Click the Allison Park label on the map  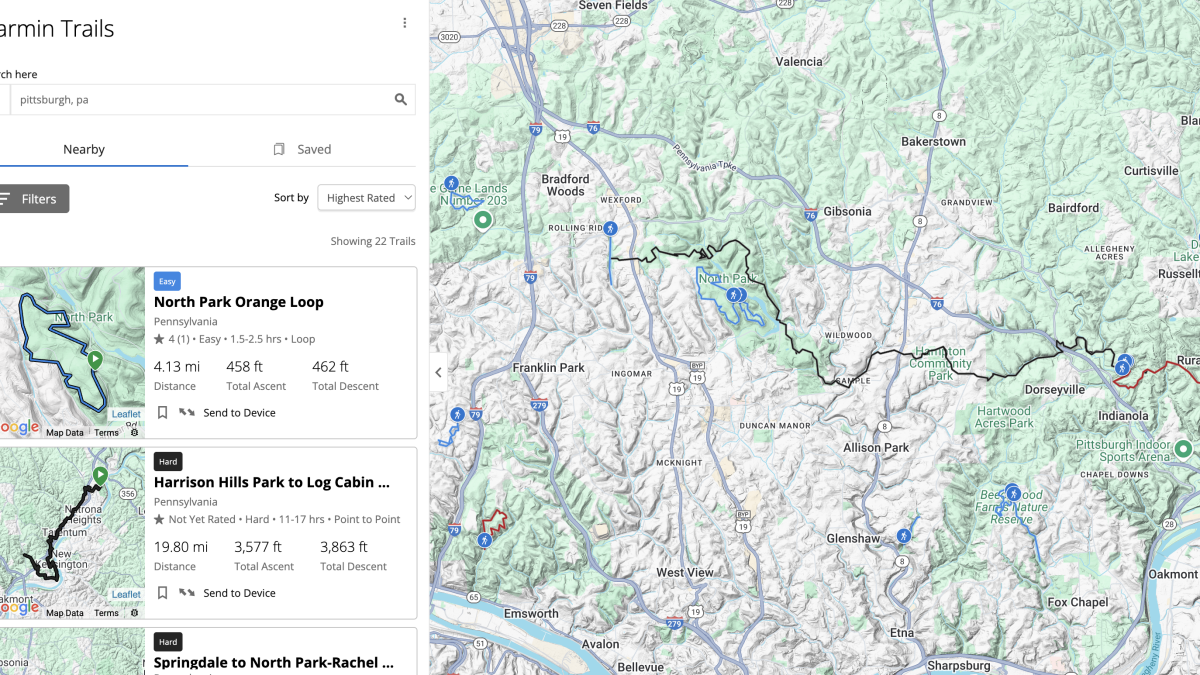[876, 448]
